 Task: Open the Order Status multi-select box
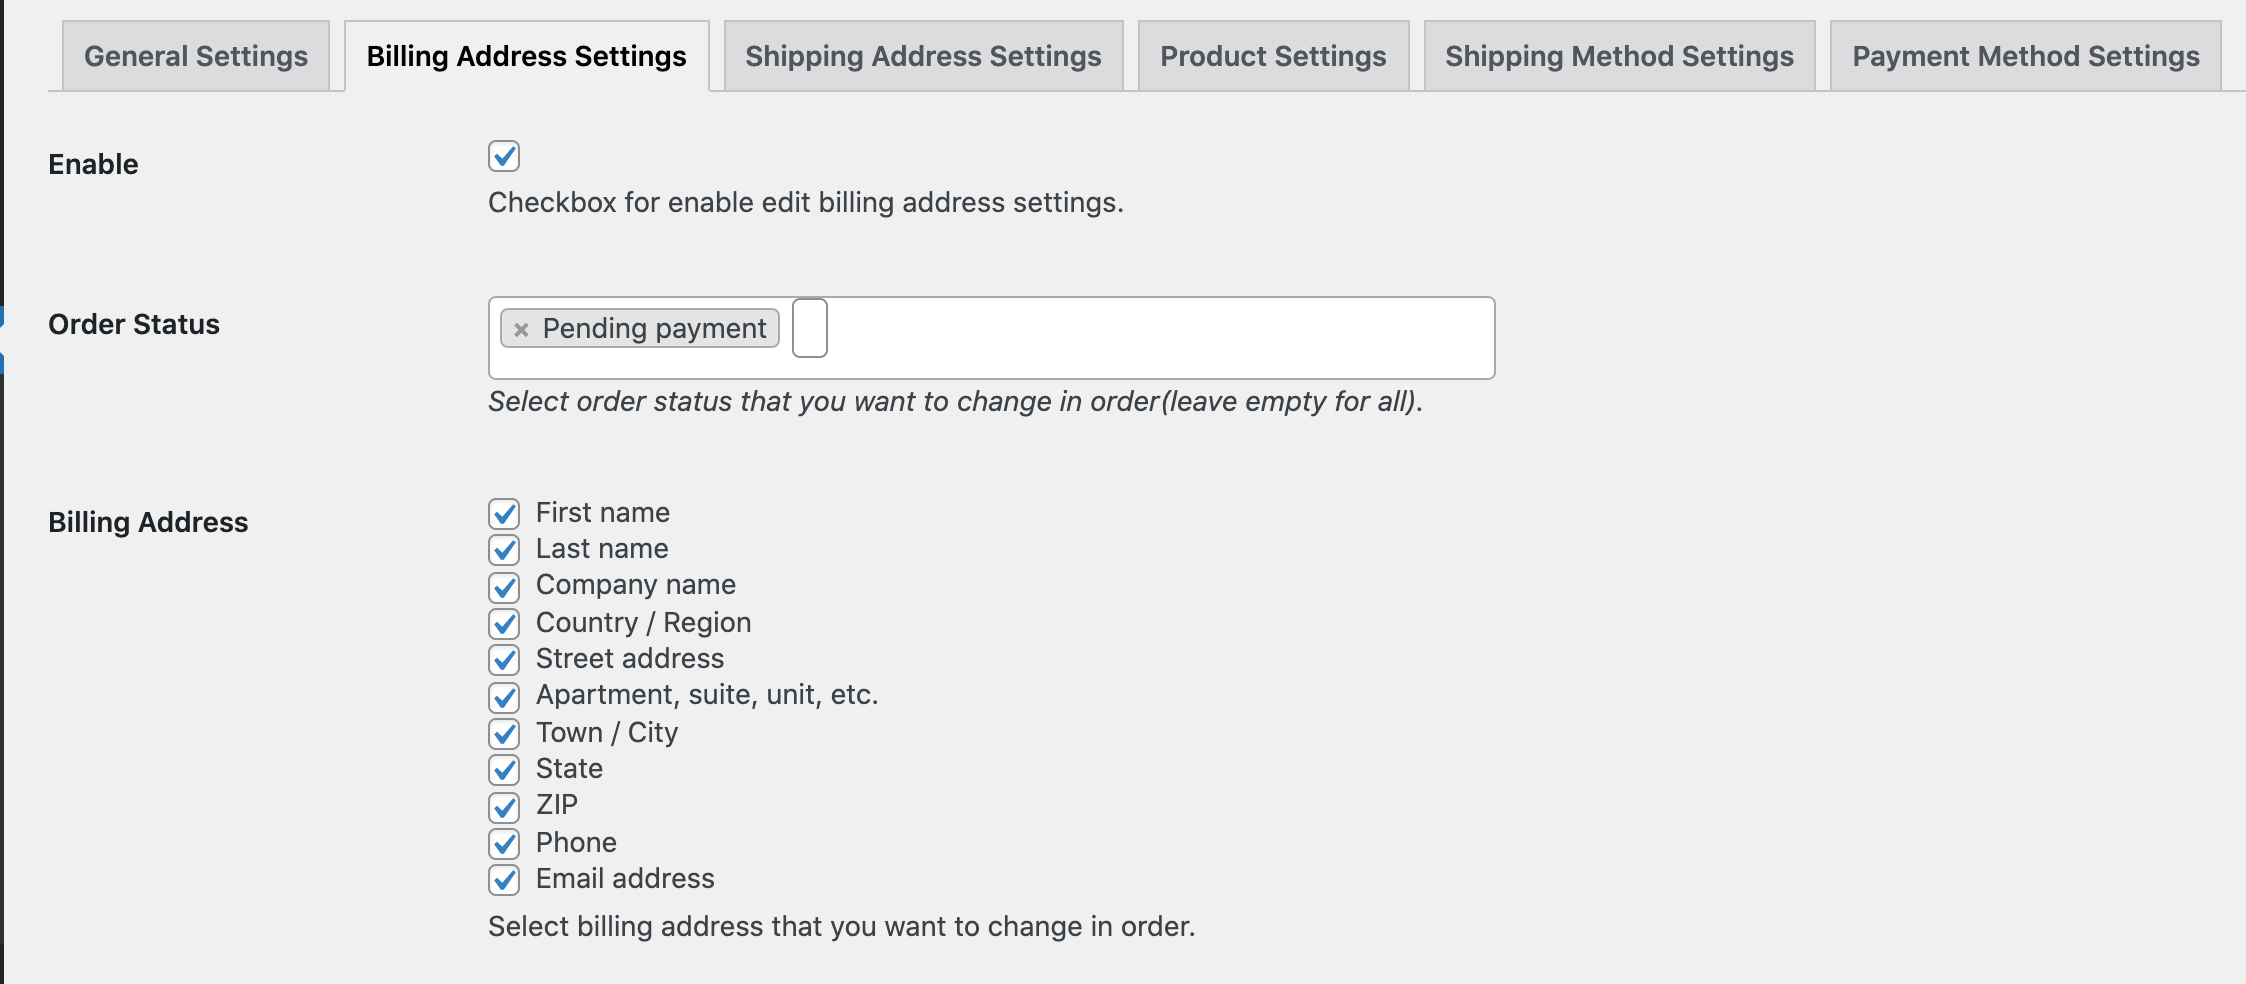[1150, 338]
